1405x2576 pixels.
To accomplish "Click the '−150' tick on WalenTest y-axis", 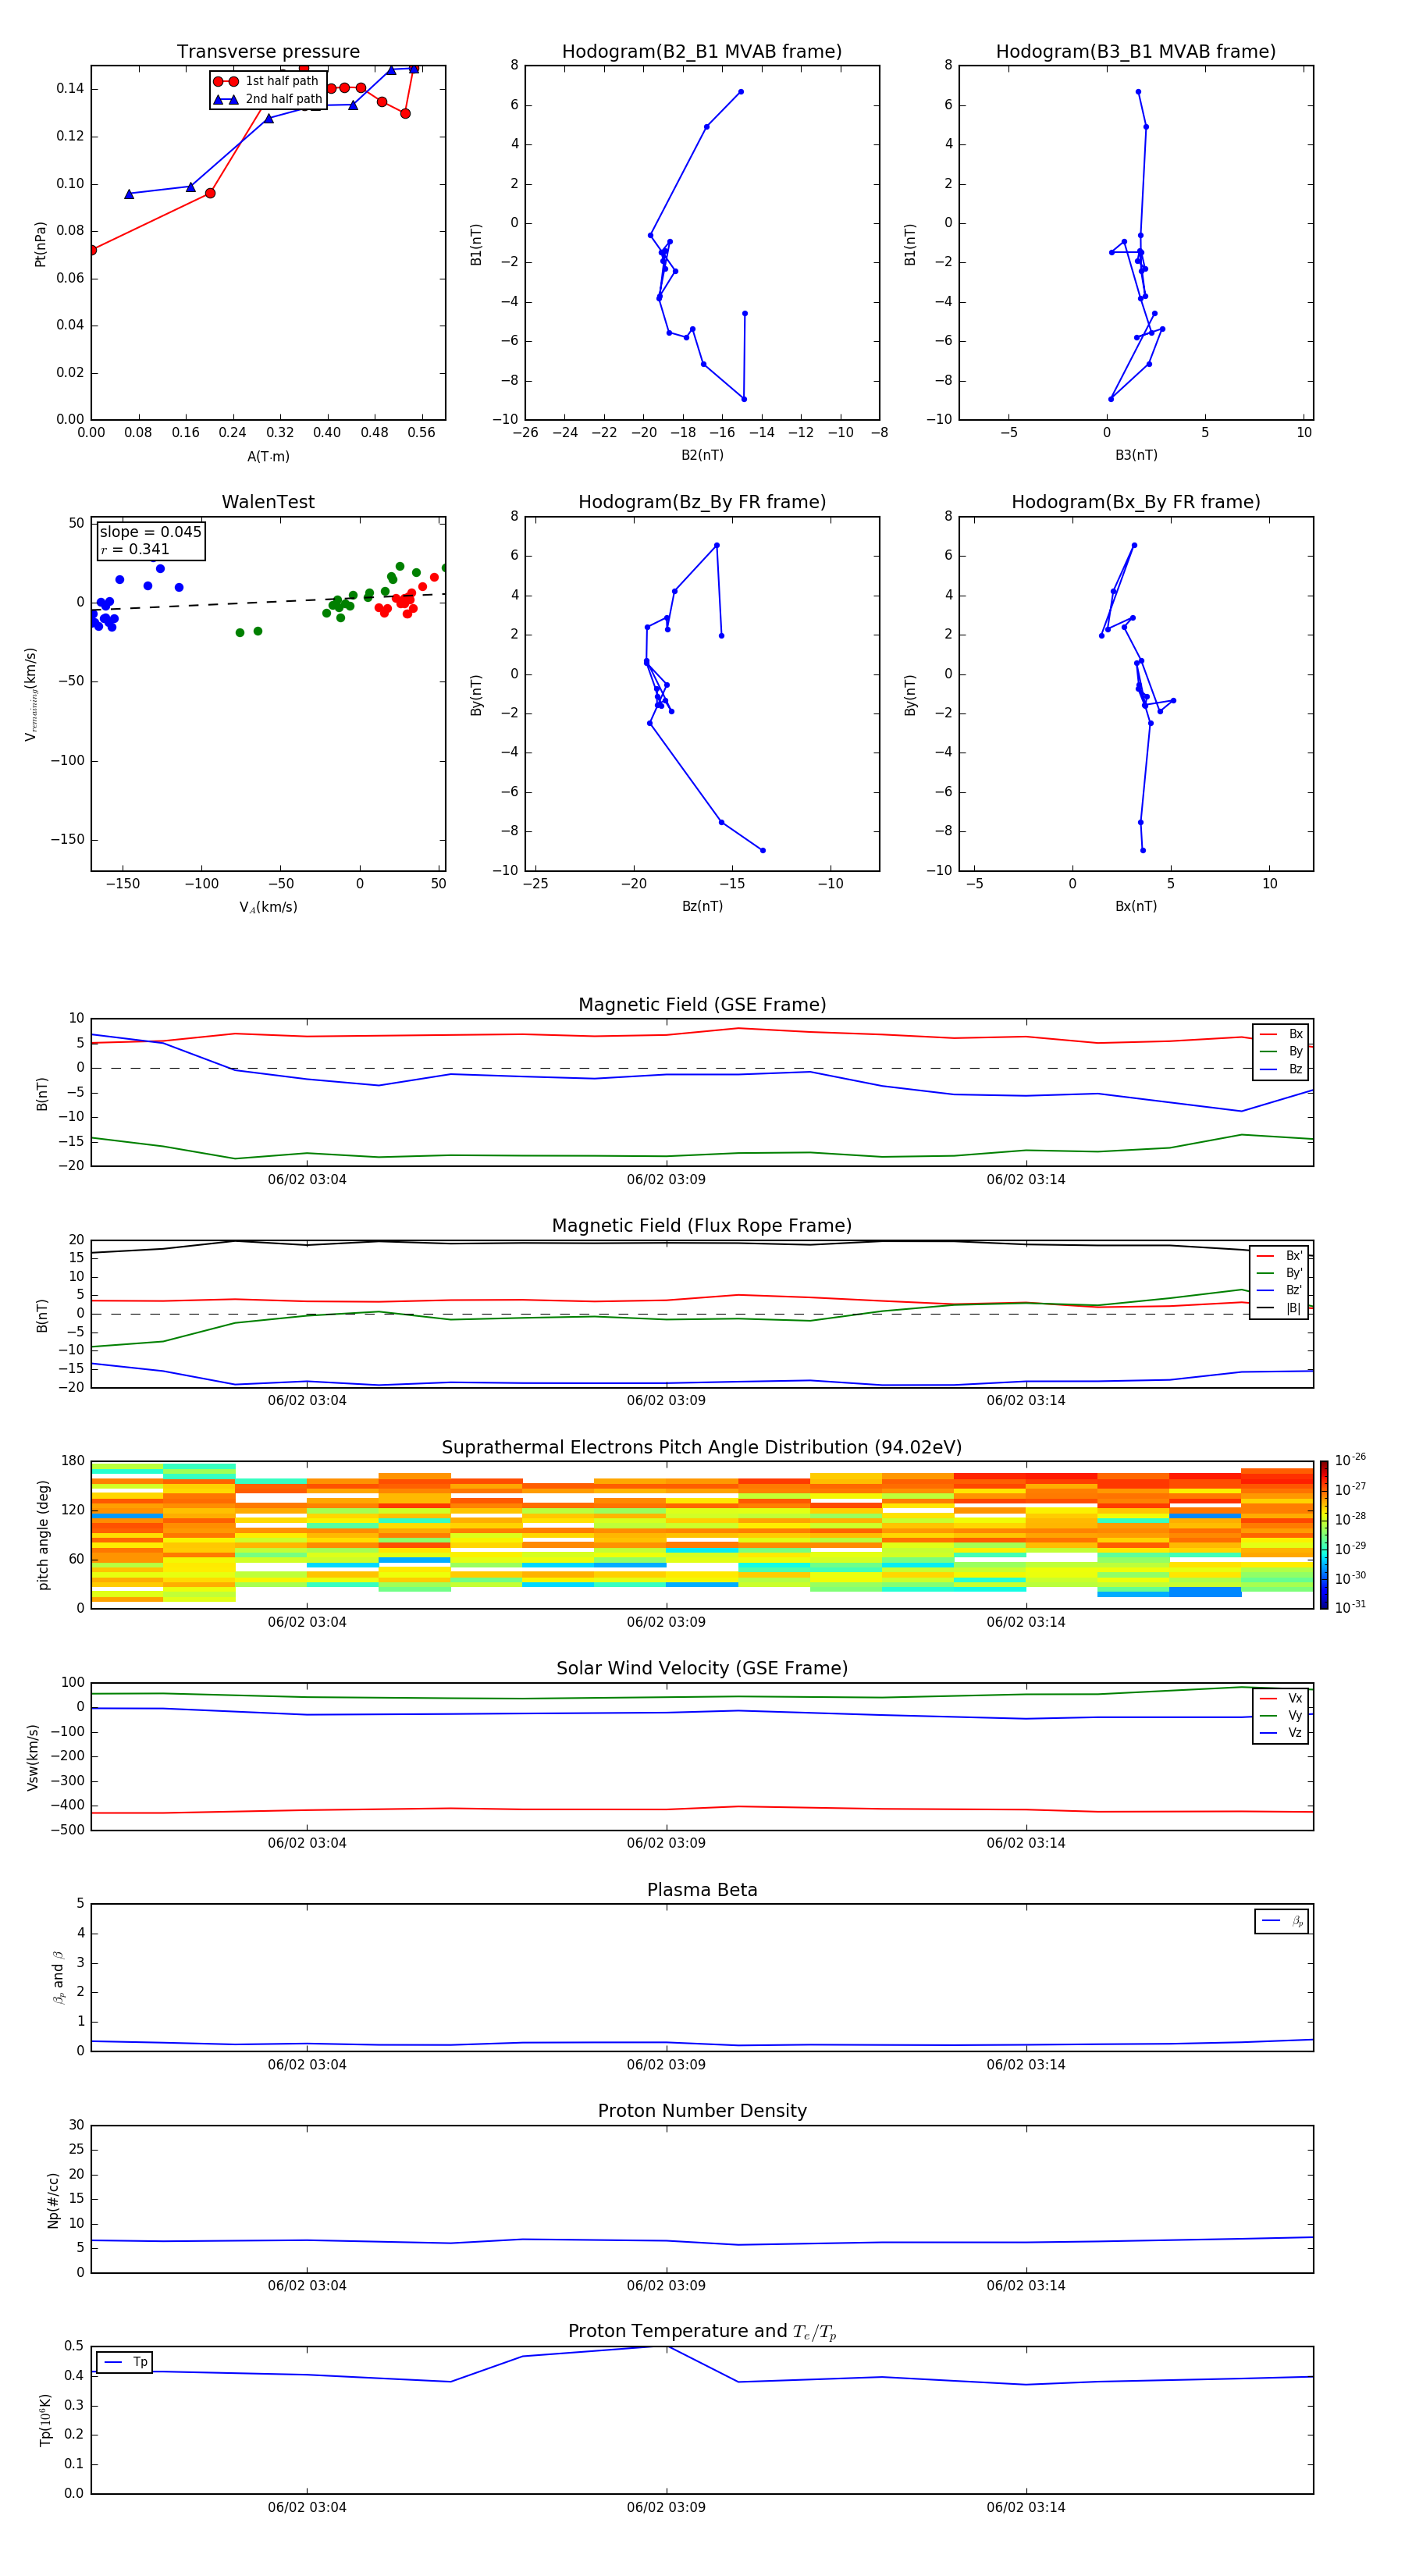I will click(x=67, y=840).
